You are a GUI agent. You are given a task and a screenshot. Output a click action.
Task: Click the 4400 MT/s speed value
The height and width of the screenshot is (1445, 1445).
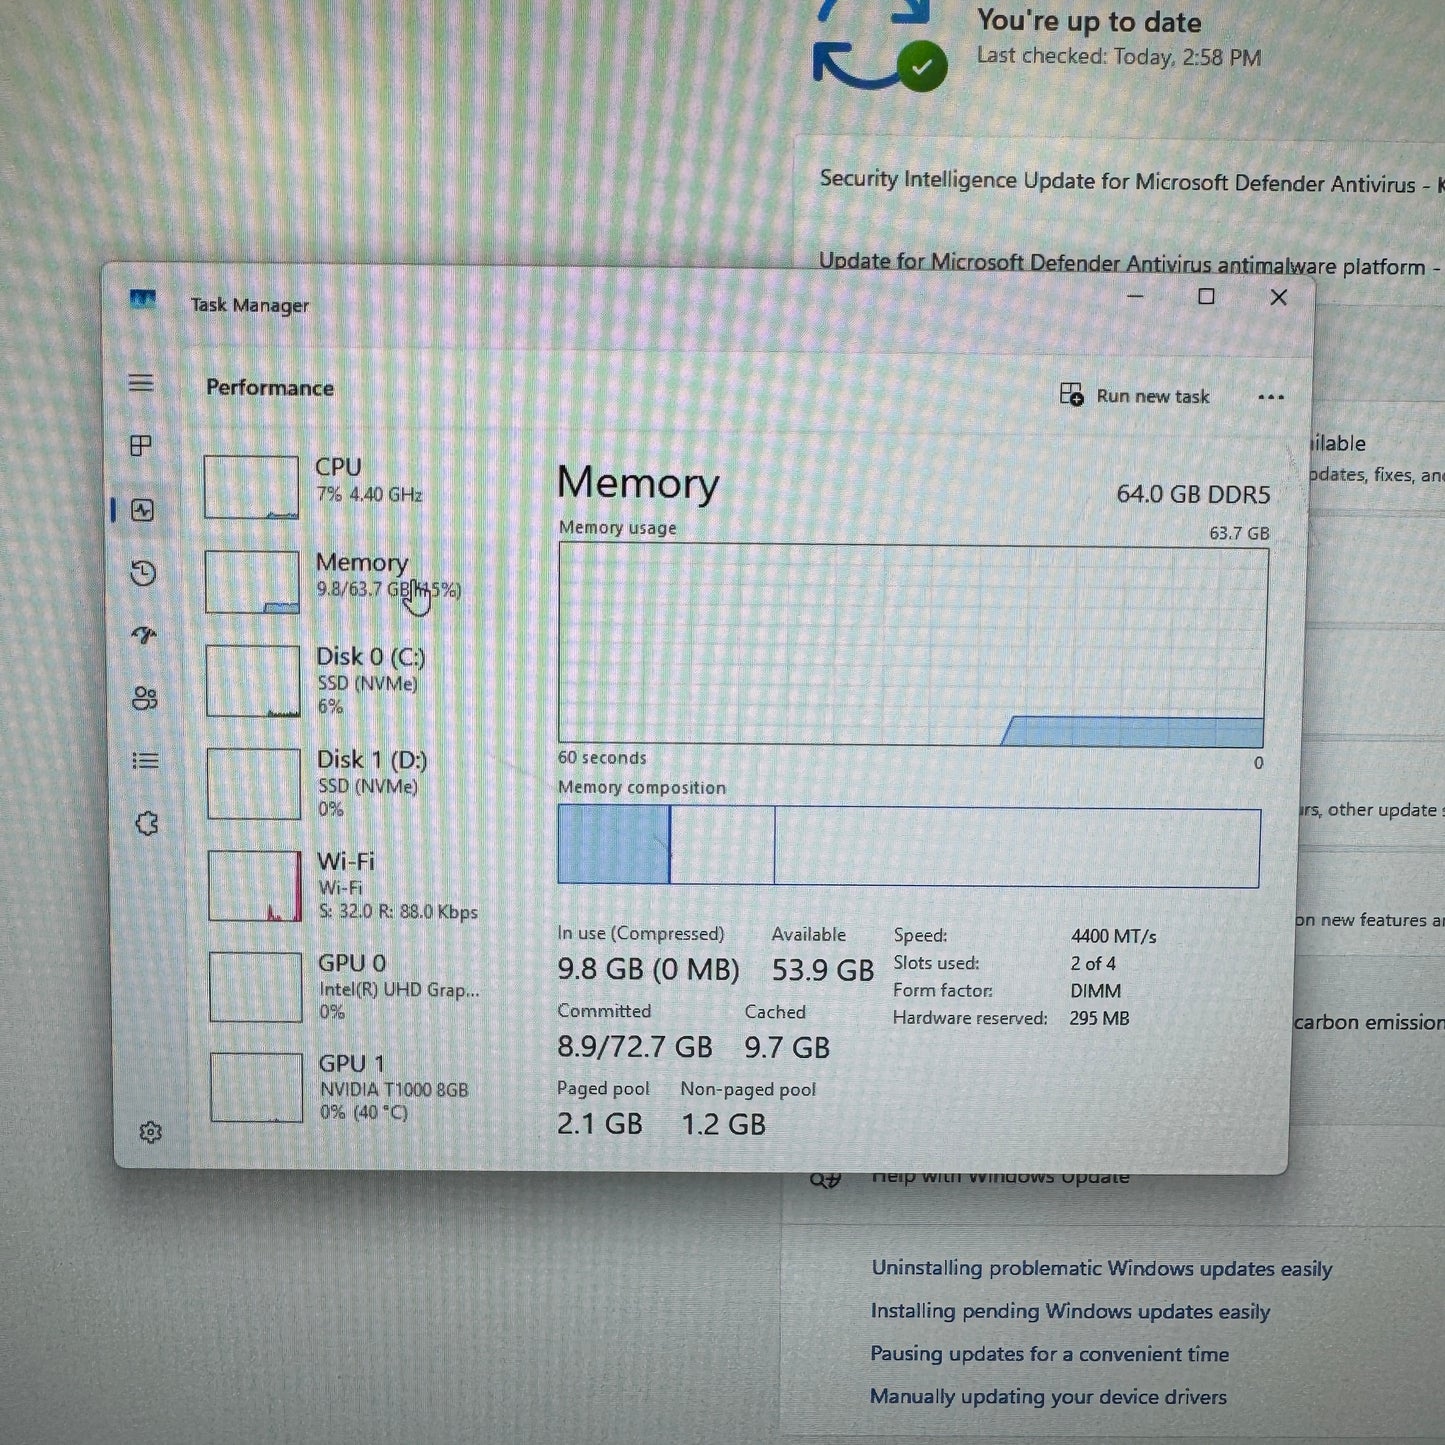[1113, 936]
